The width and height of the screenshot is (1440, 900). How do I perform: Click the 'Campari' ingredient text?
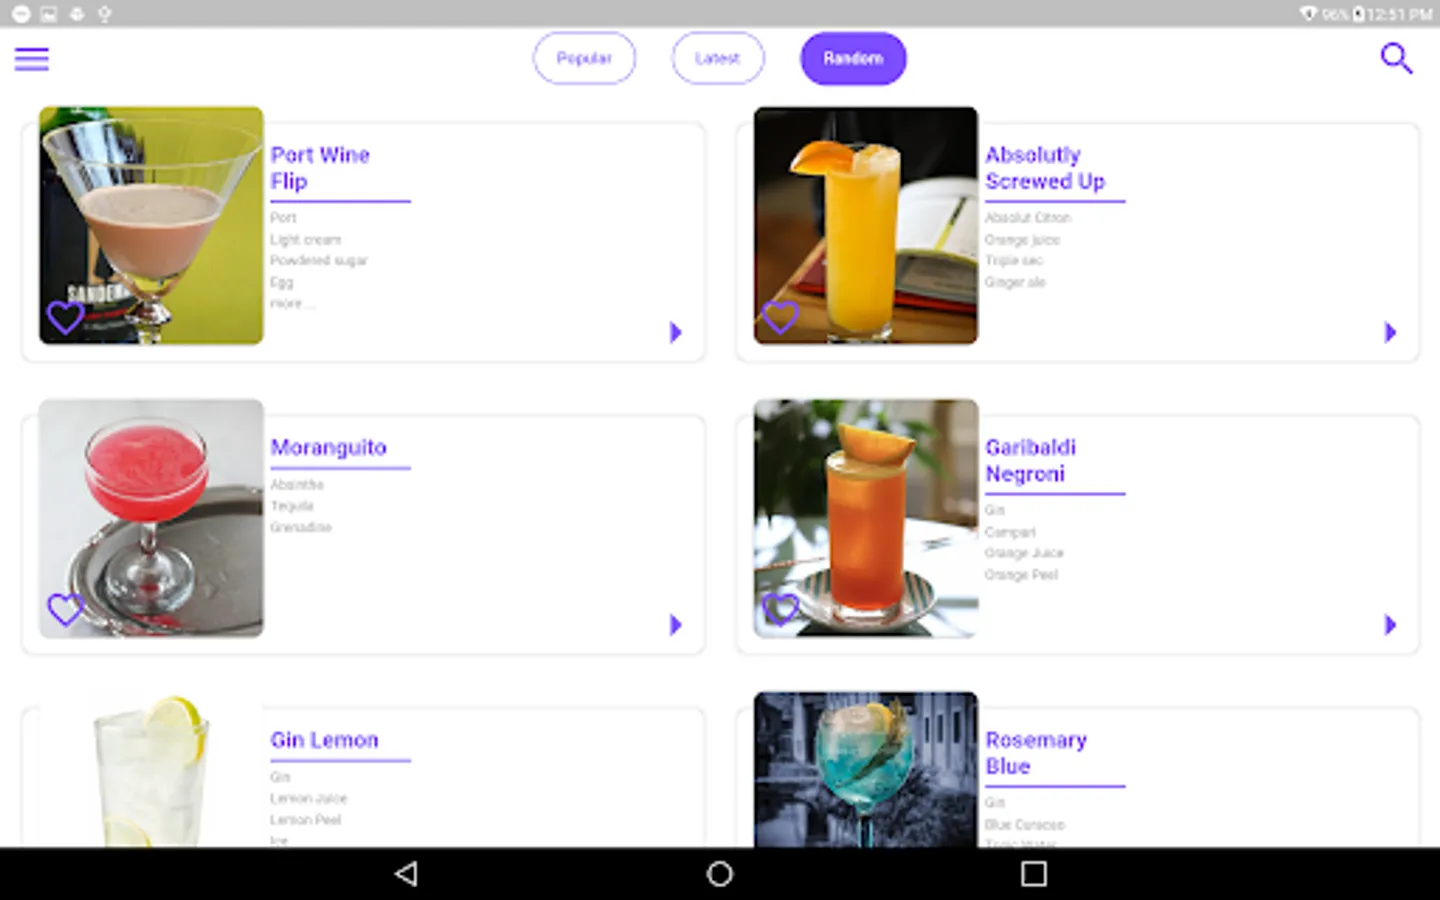(1010, 533)
